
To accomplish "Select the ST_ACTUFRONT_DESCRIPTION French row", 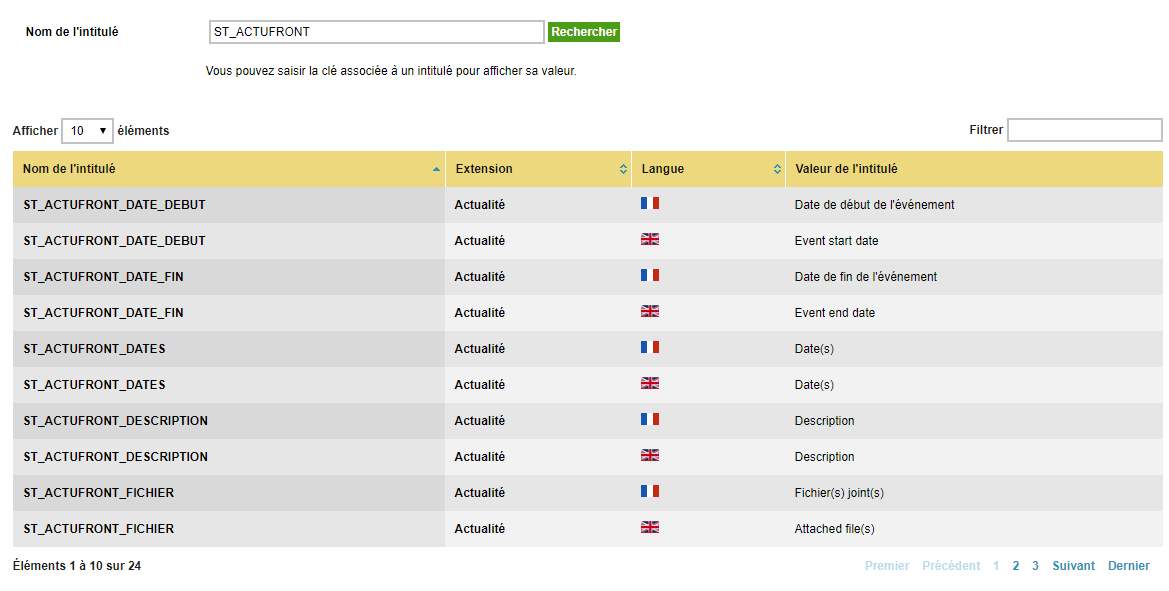I will pos(587,420).
